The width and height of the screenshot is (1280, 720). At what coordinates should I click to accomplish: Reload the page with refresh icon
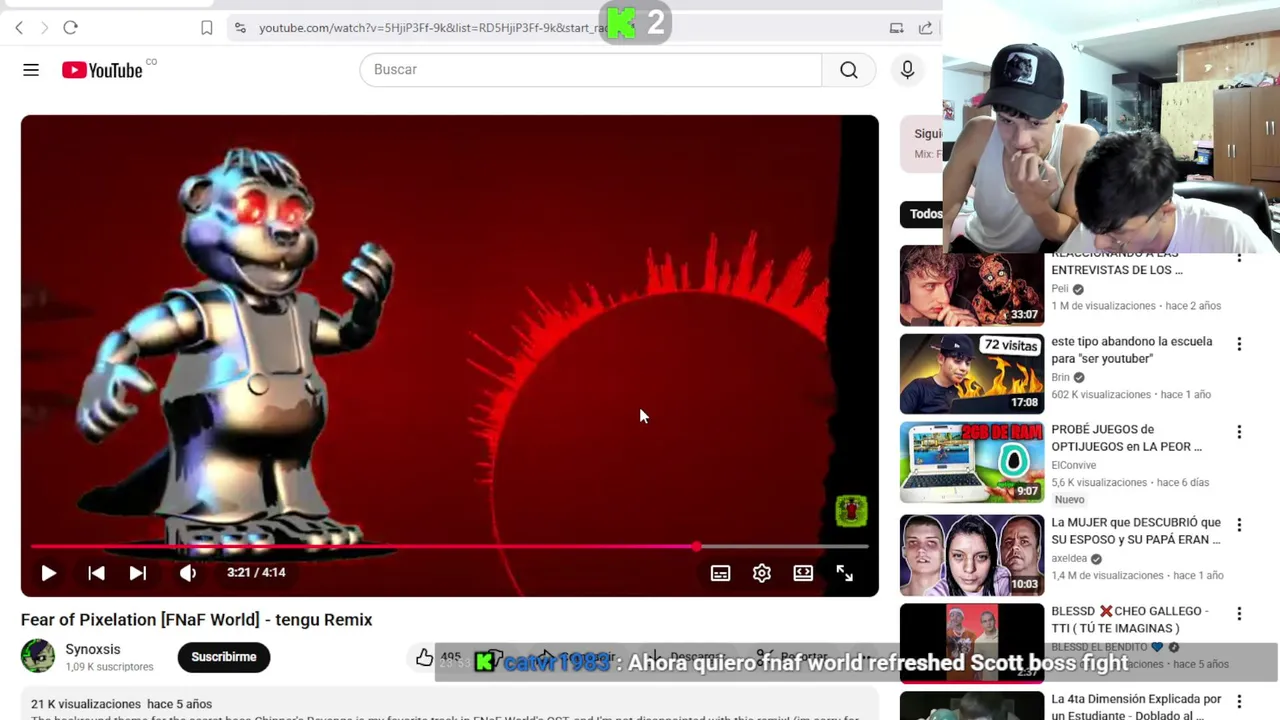point(70,28)
